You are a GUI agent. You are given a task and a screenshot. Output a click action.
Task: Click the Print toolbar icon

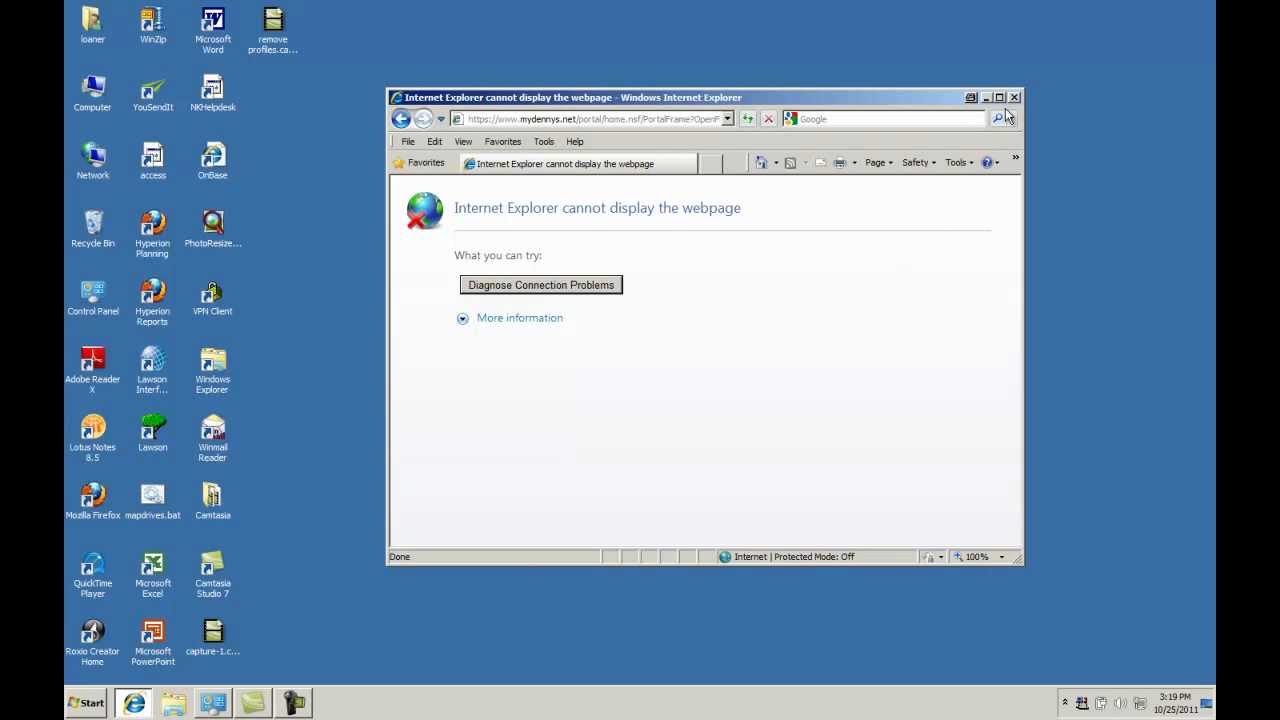(840, 163)
